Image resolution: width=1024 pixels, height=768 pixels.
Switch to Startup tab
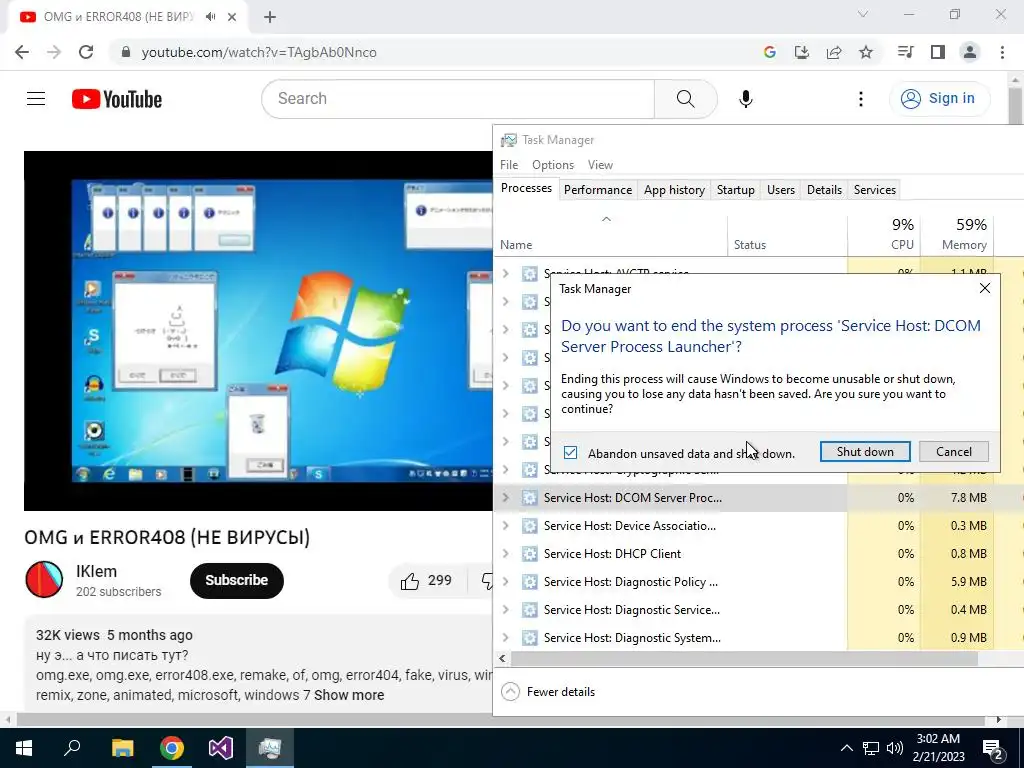click(x=735, y=189)
